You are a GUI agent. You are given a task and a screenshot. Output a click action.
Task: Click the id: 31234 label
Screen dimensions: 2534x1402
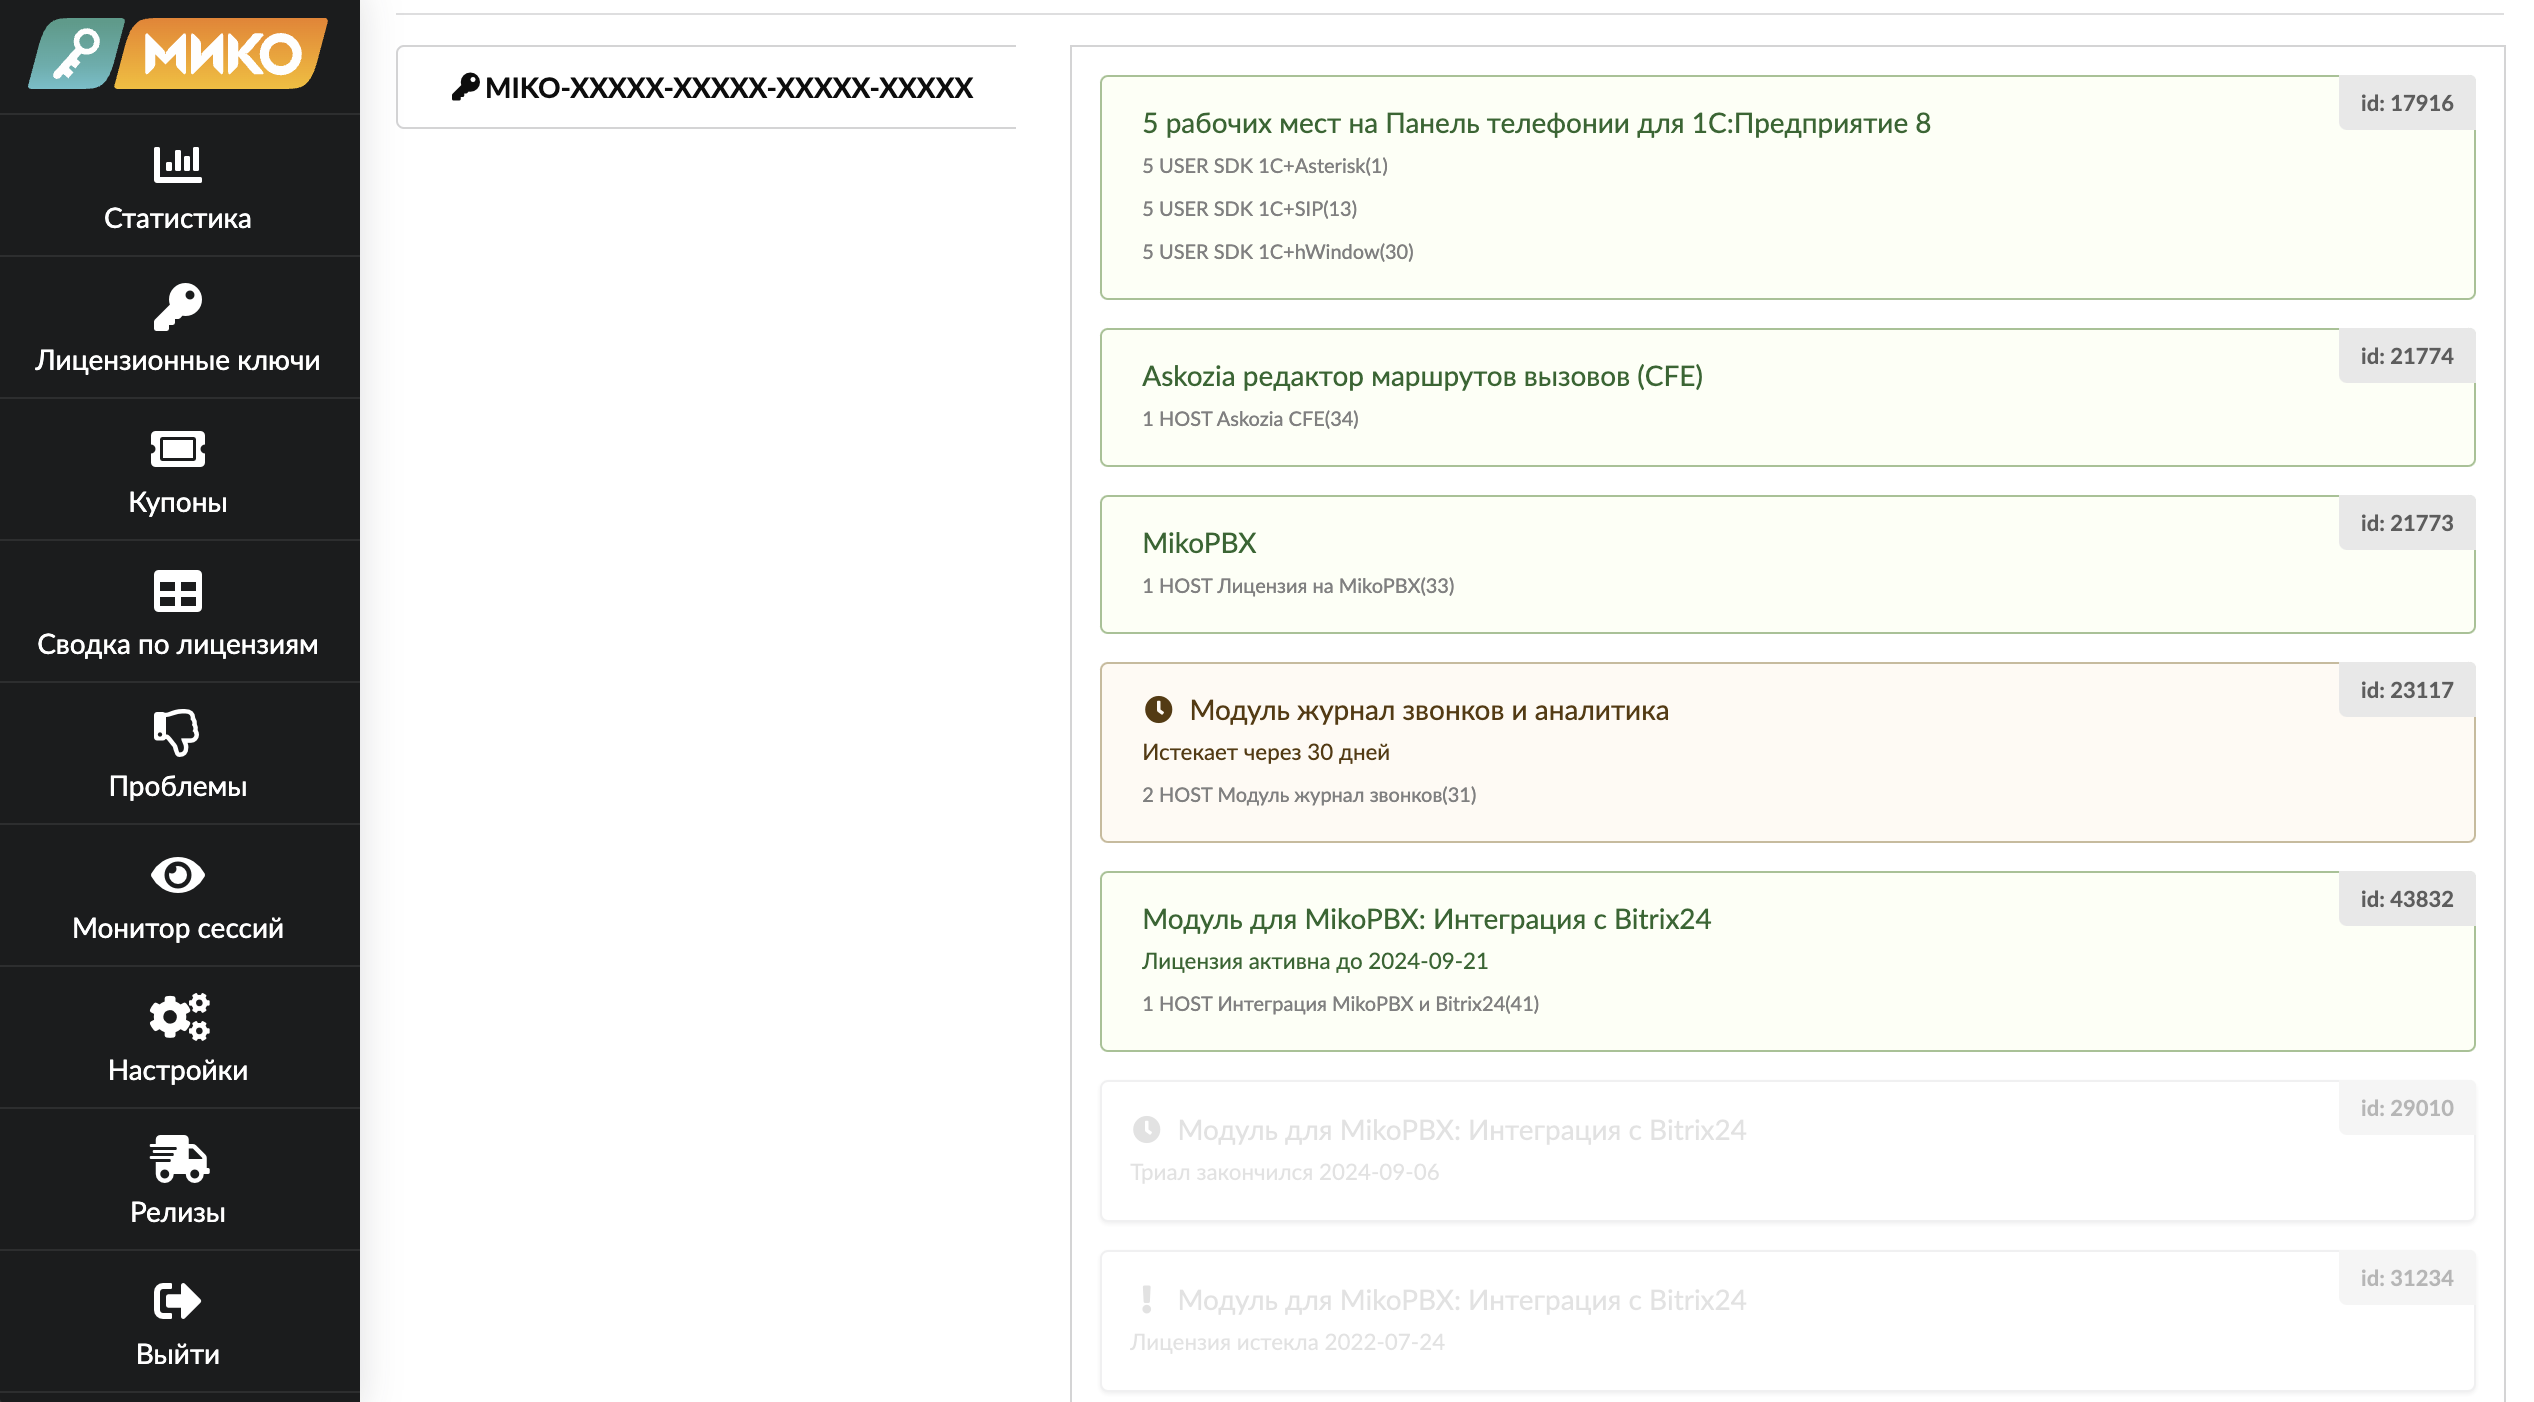2406,1278
